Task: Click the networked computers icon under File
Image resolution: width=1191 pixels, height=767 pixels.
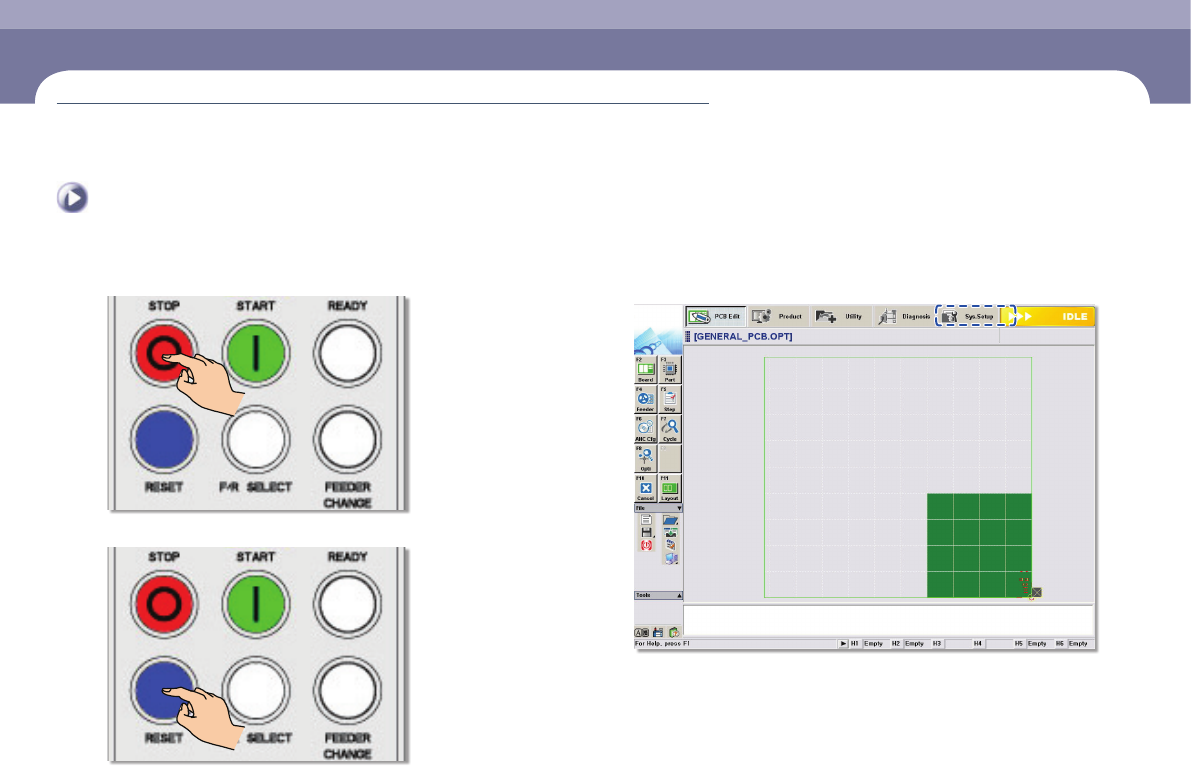Action: [671, 558]
